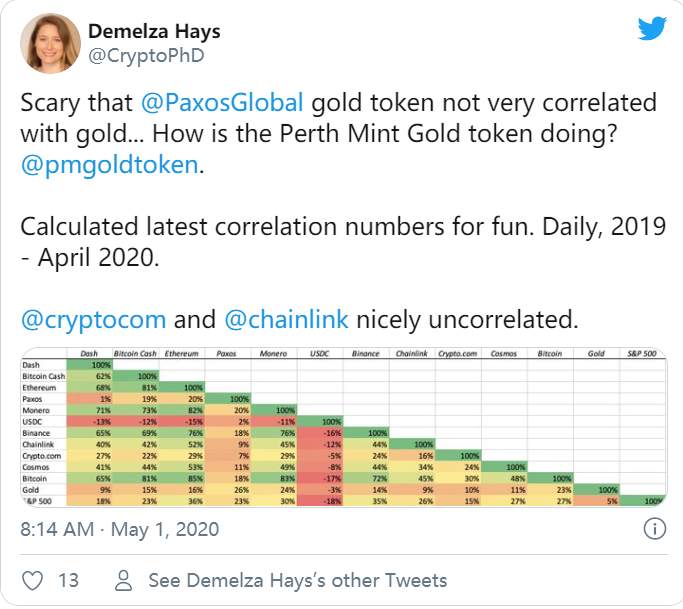The height and width of the screenshot is (609, 683).
Task: Open the @chainlink mention link
Action: [x=286, y=319]
